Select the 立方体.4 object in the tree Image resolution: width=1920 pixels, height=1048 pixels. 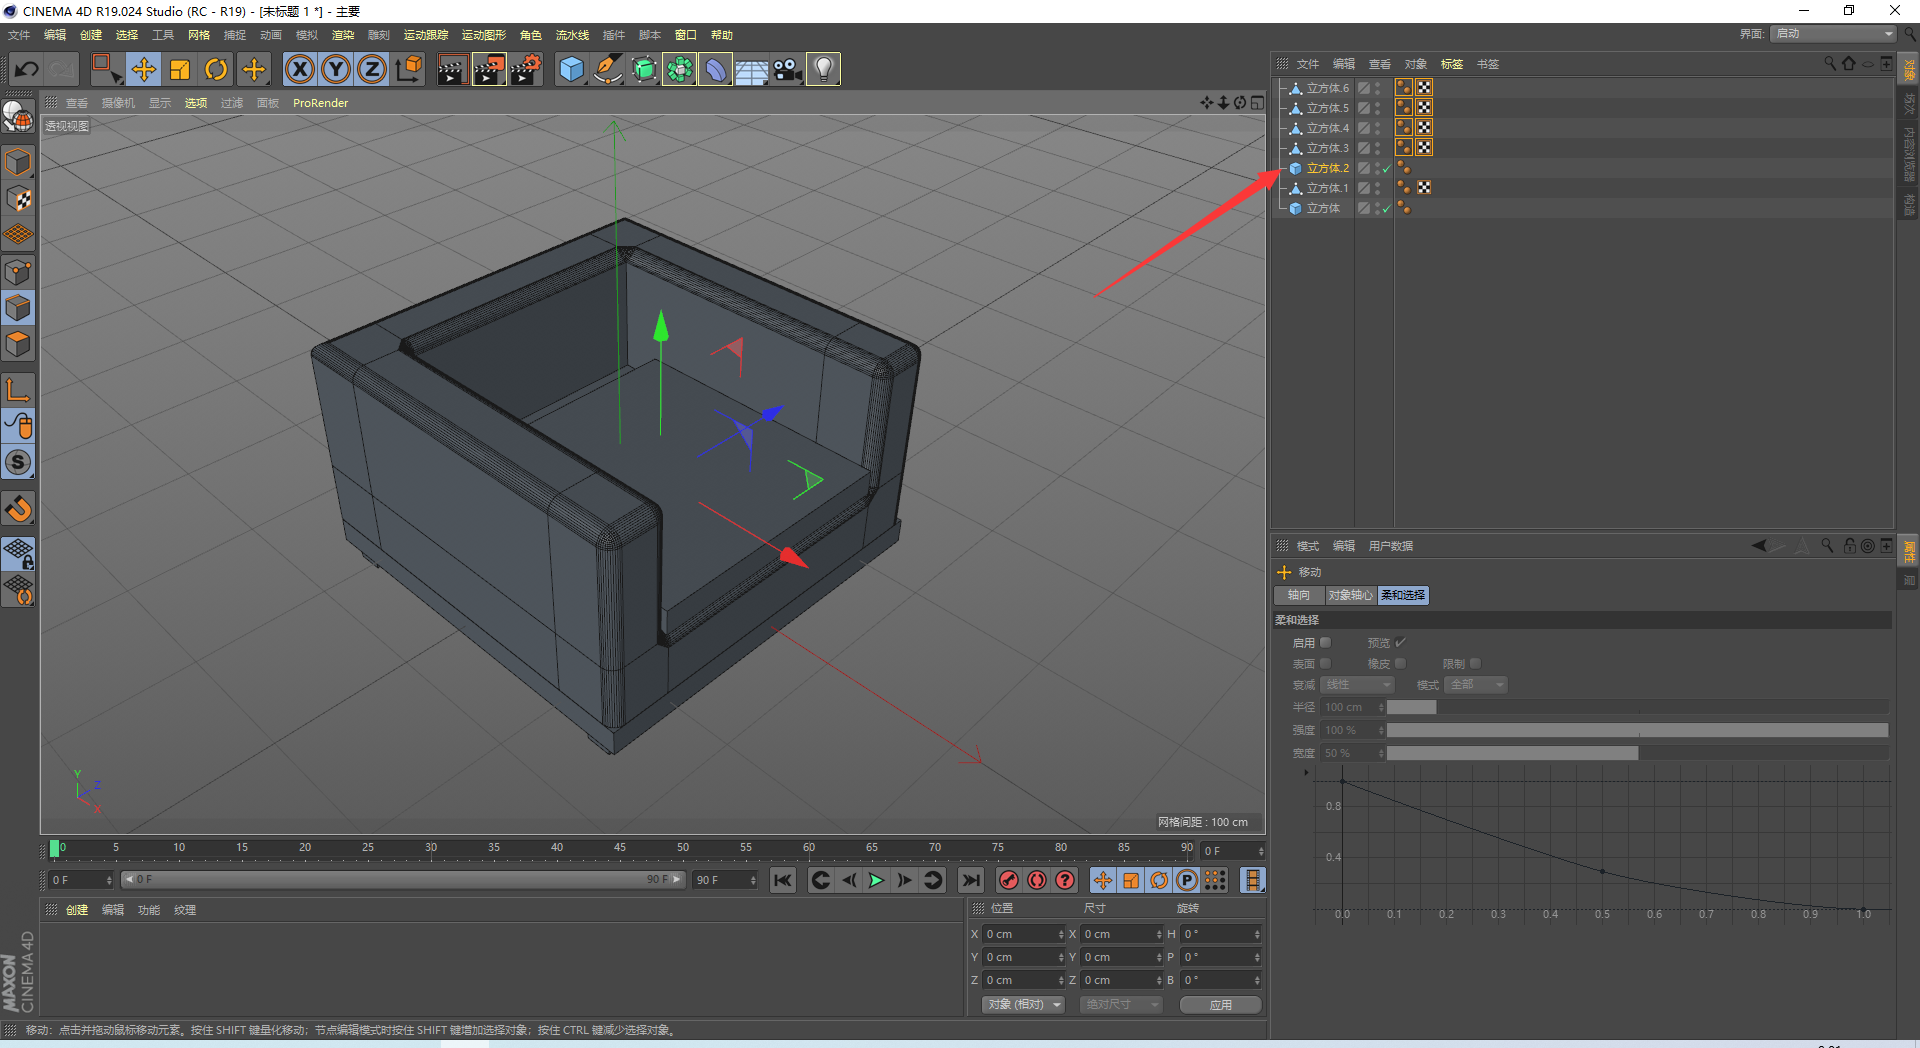point(1327,128)
